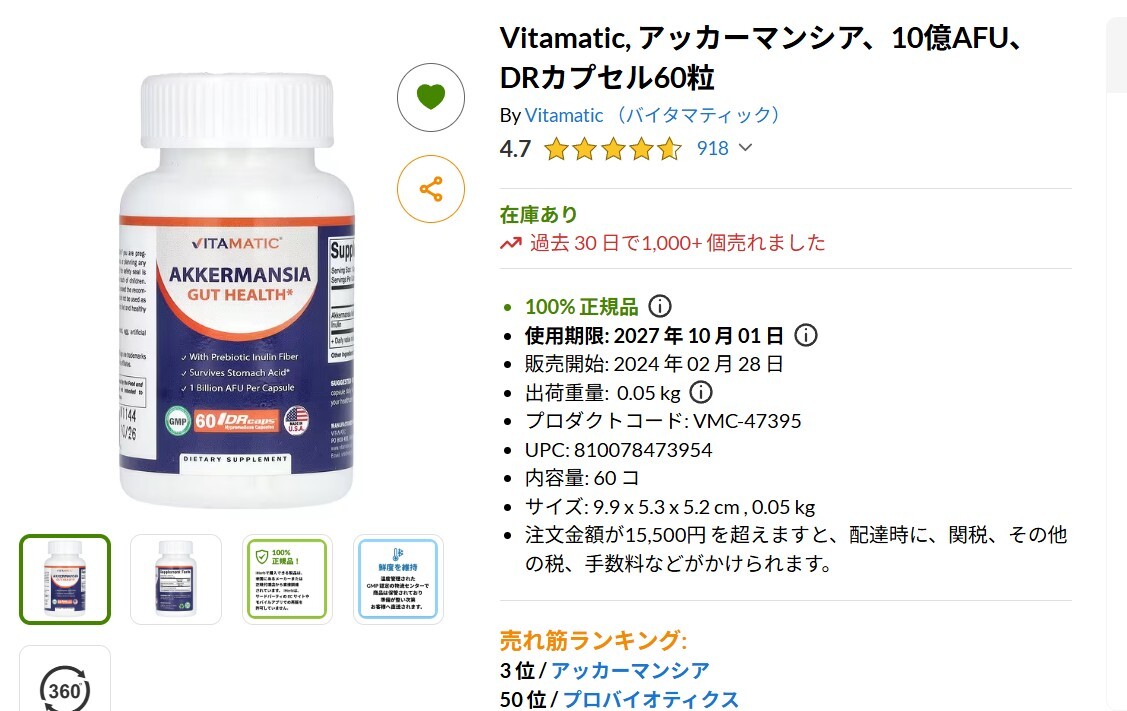Click info icon next to 出荷重量
The height and width of the screenshot is (711, 1127).
point(701,393)
